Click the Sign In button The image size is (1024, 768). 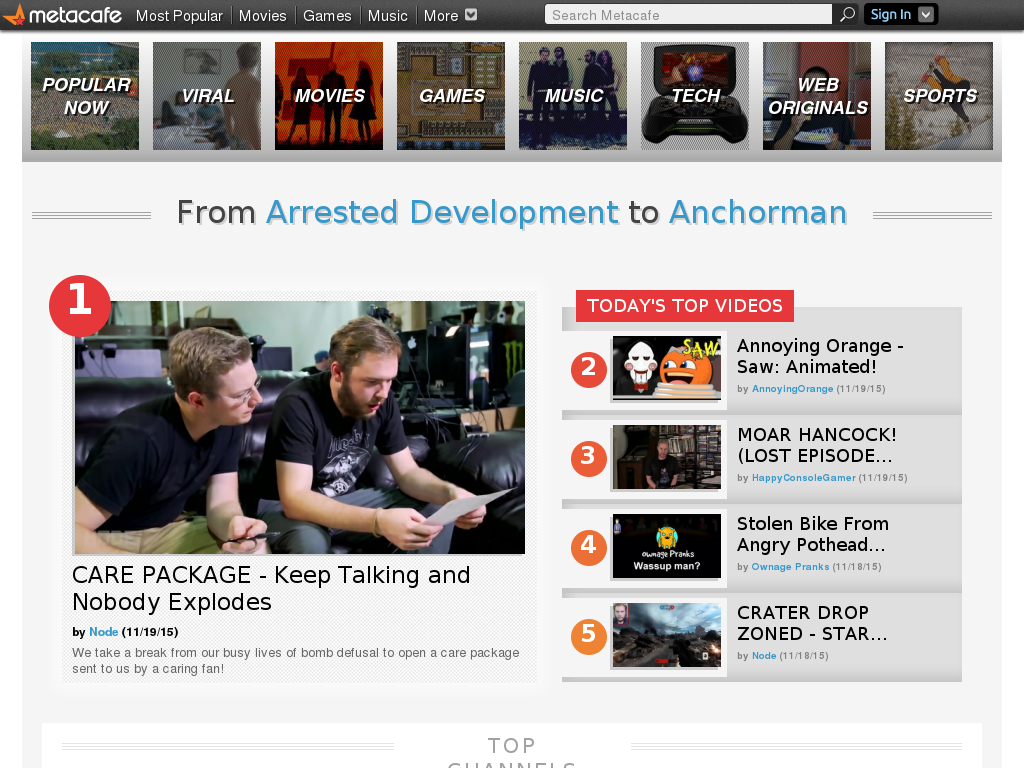890,14
